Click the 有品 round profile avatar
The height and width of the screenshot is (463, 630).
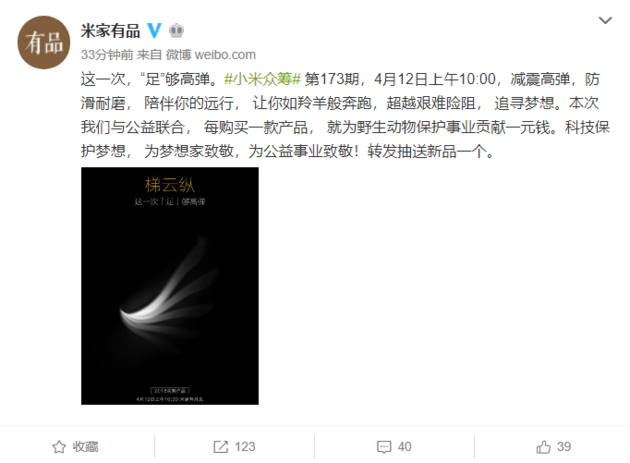44,42
